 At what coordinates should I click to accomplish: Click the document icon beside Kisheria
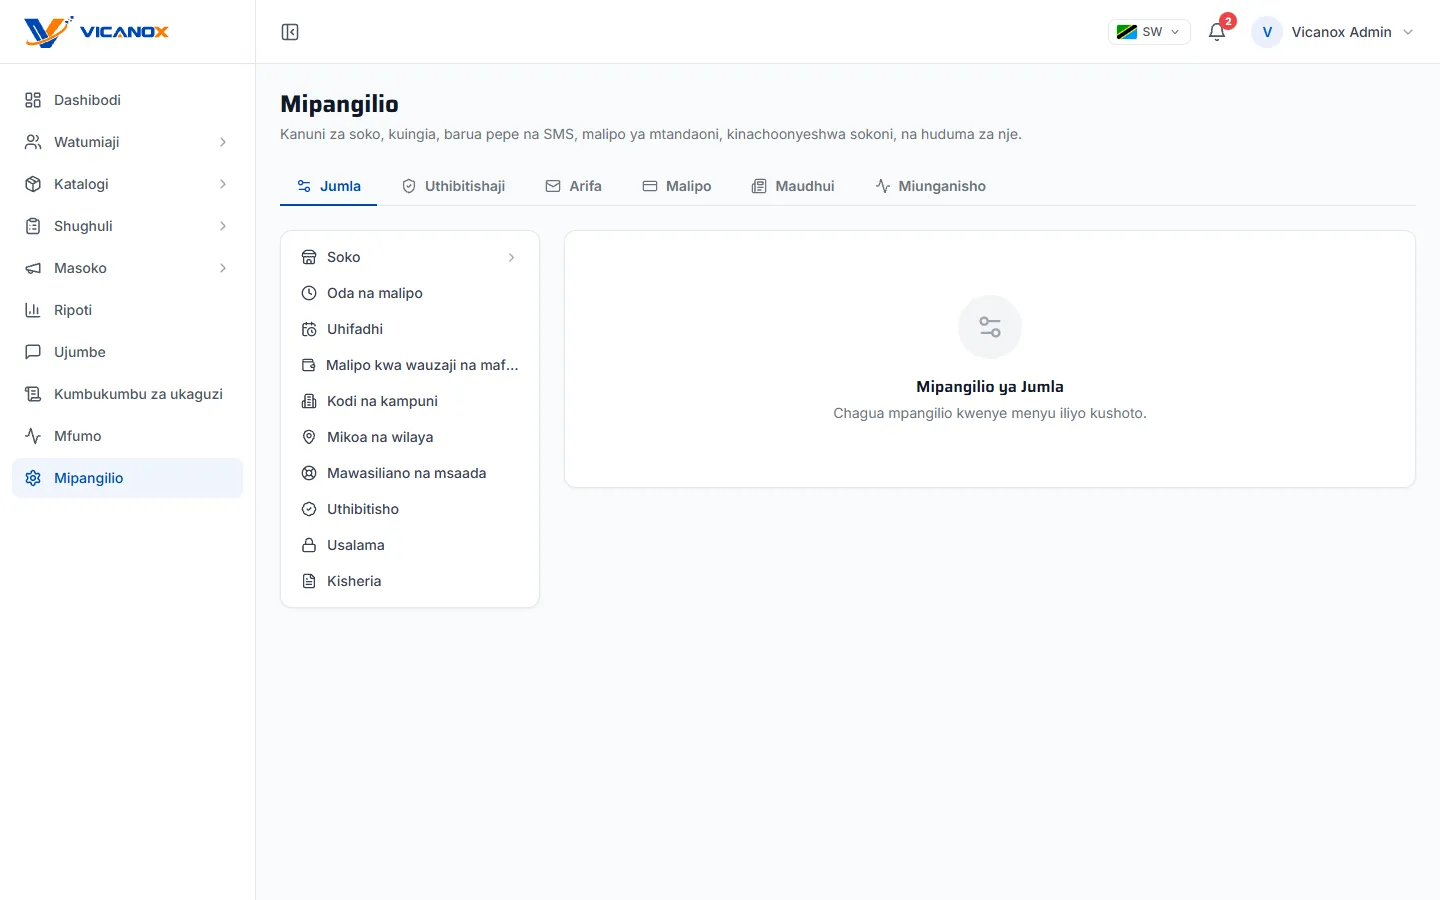click(x=309, y=581)
